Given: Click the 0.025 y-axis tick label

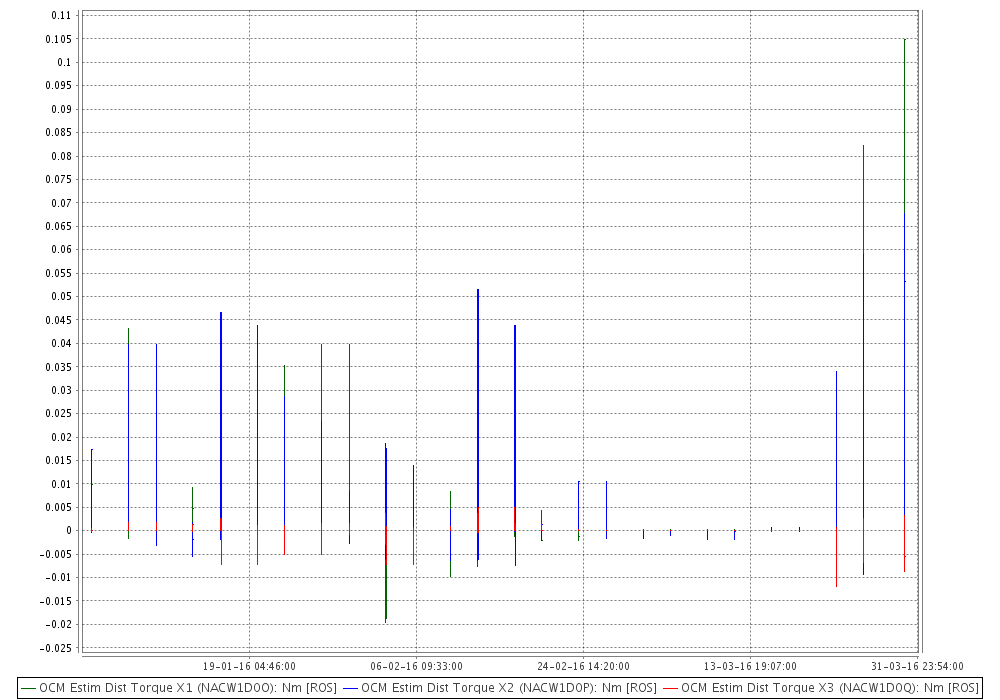Looking at the screenshot, I should click(59, 413).
